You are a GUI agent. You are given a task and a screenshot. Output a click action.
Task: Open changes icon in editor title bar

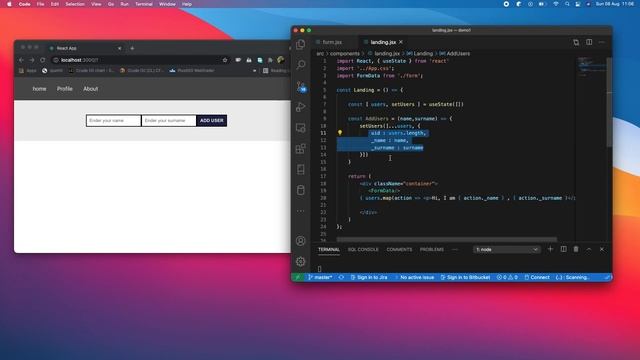pyautogui.click(x=576, y=42)
